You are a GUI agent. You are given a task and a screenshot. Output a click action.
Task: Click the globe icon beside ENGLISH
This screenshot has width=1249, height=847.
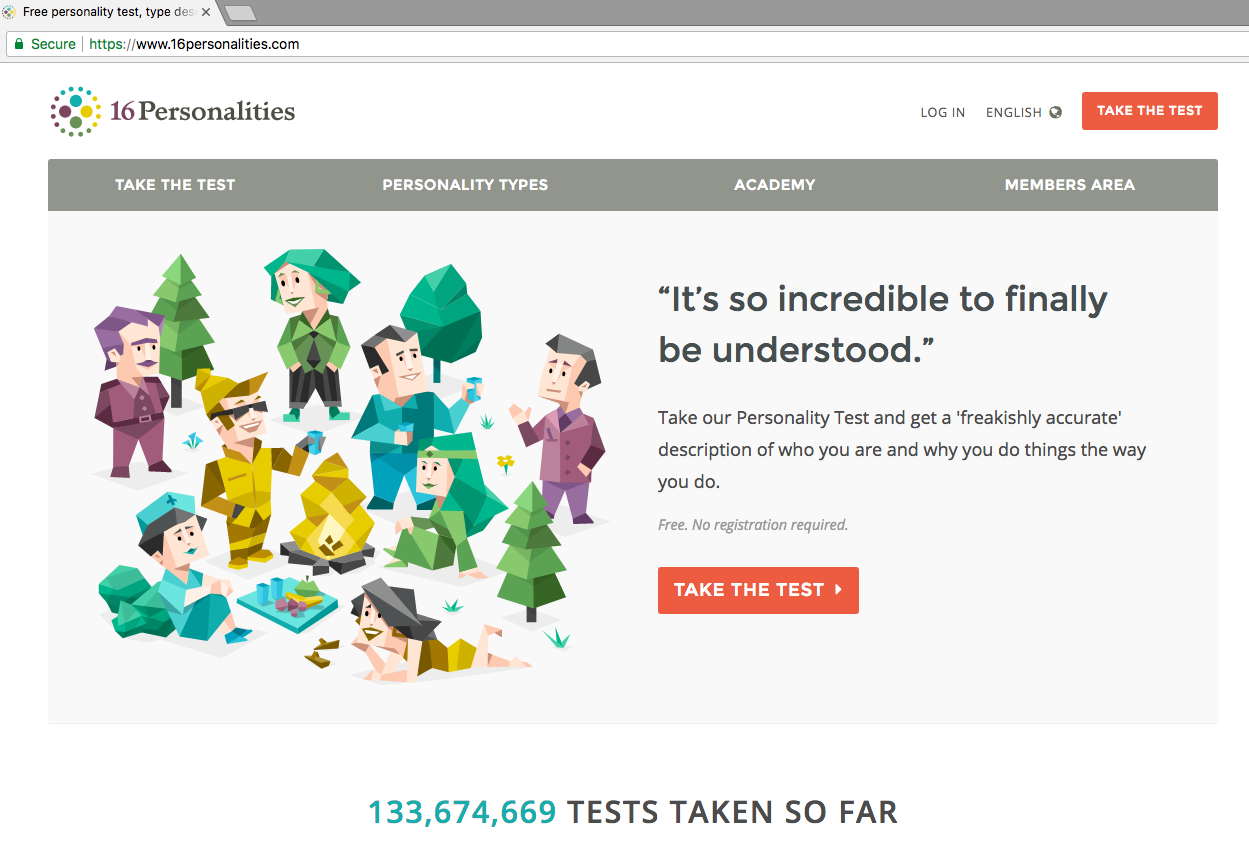coord(1055,112)
